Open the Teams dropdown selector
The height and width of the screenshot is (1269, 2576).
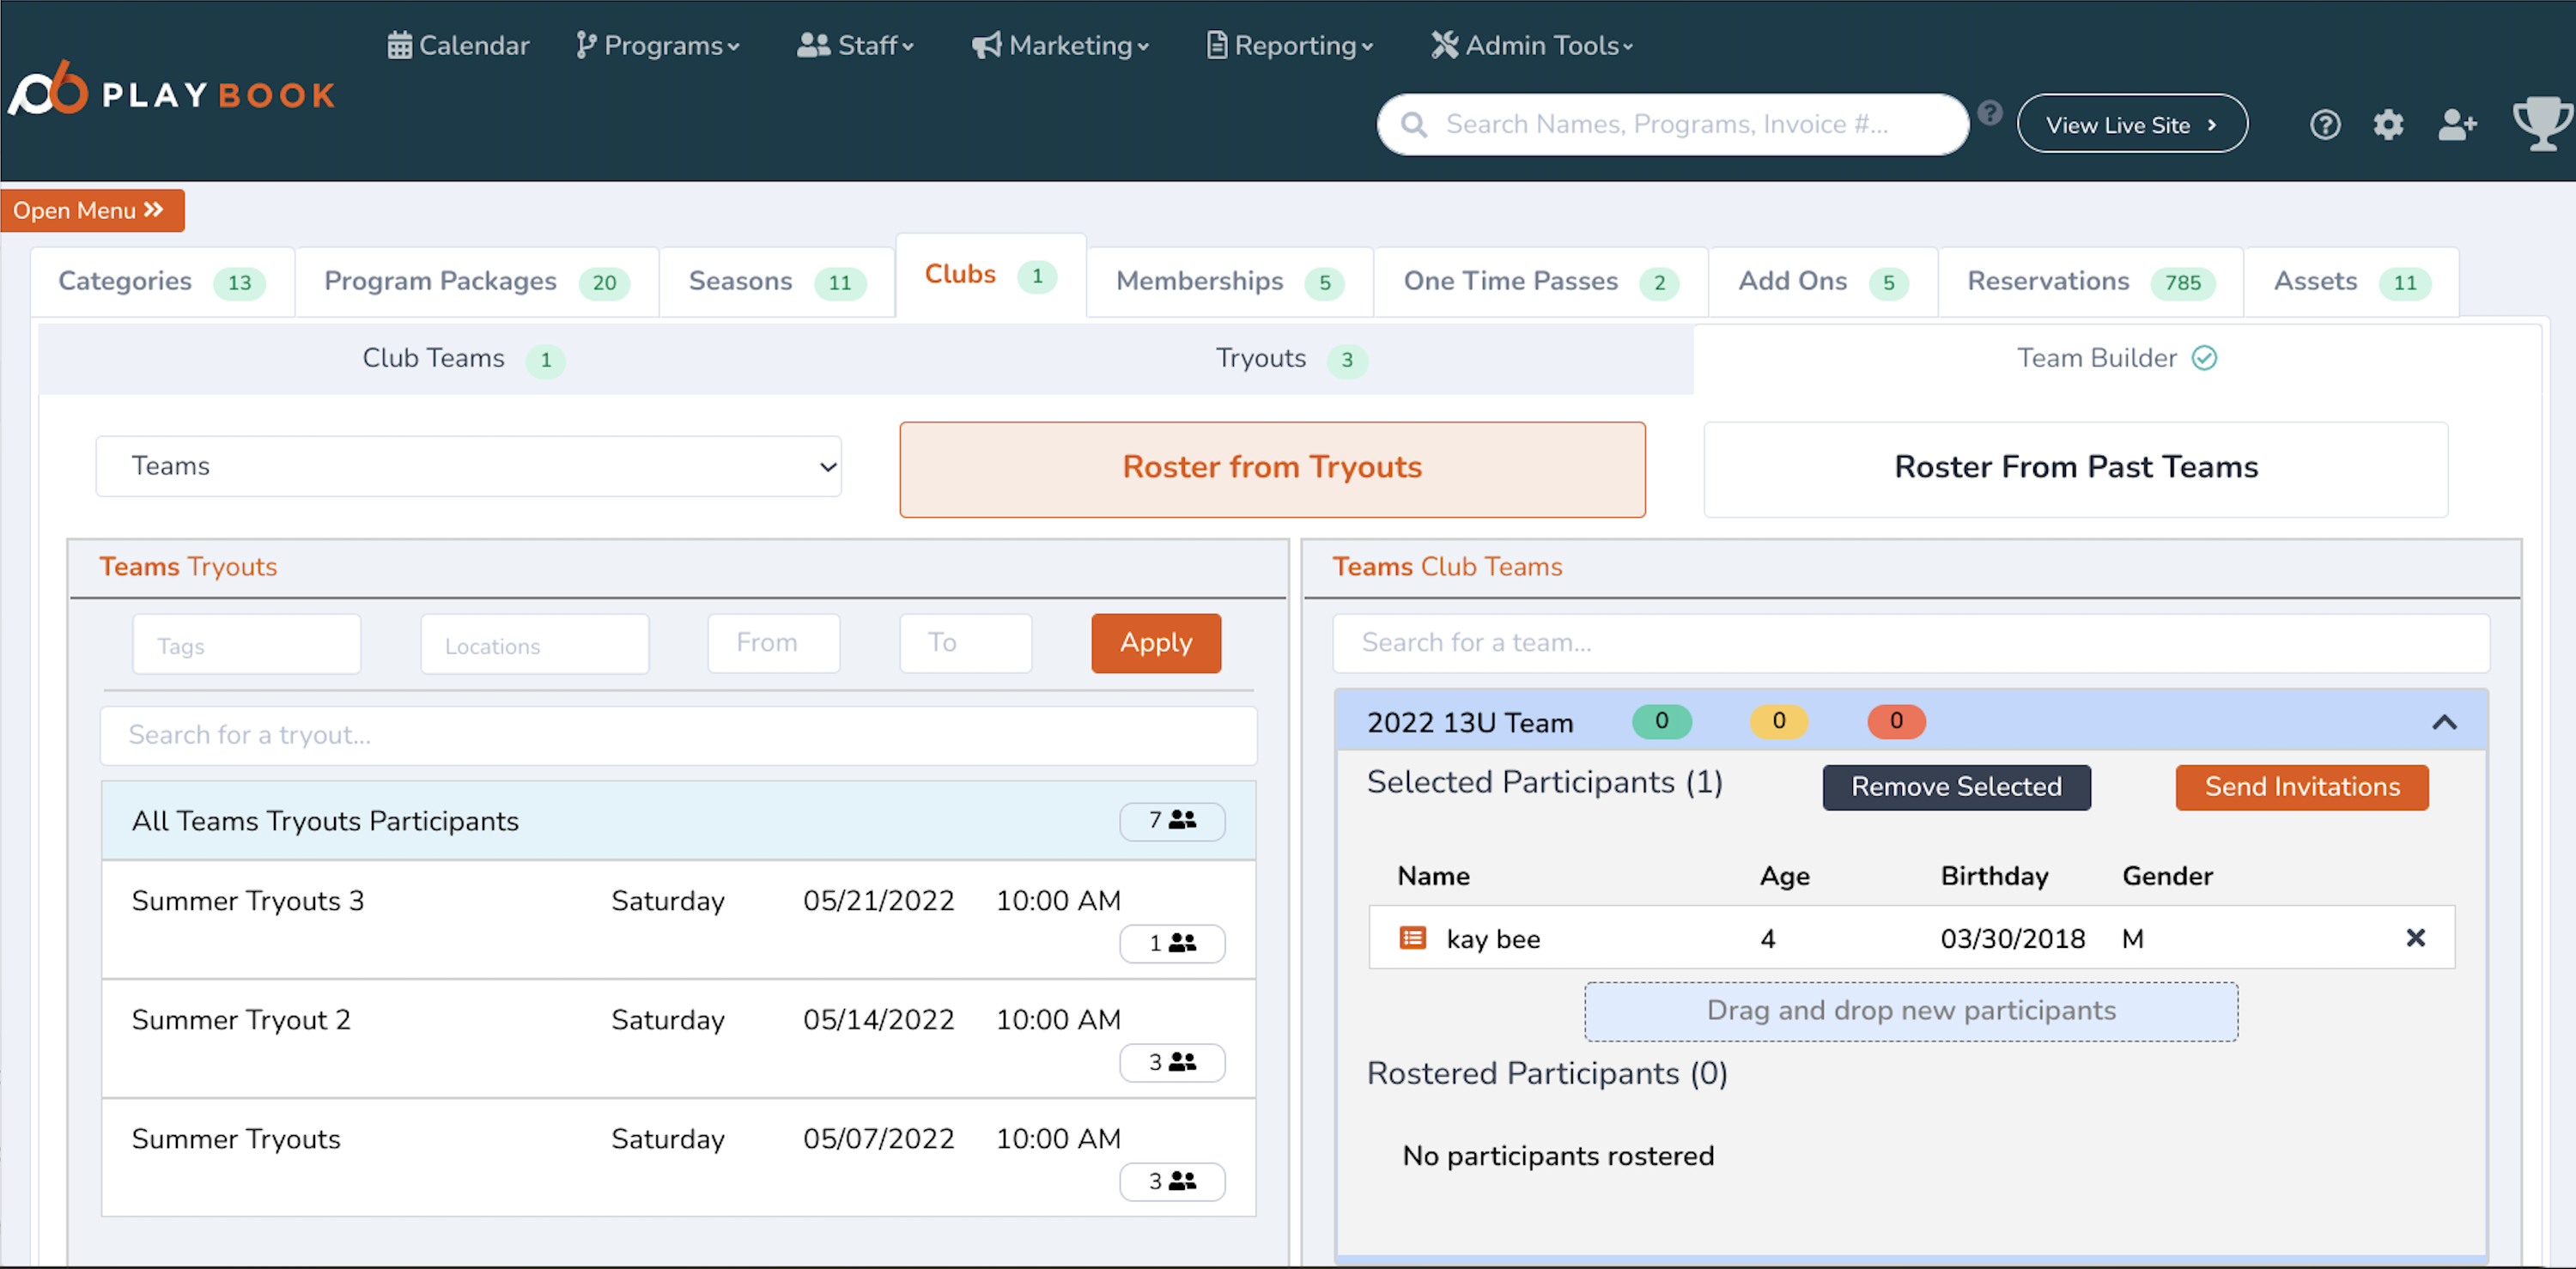click(468, 466)
